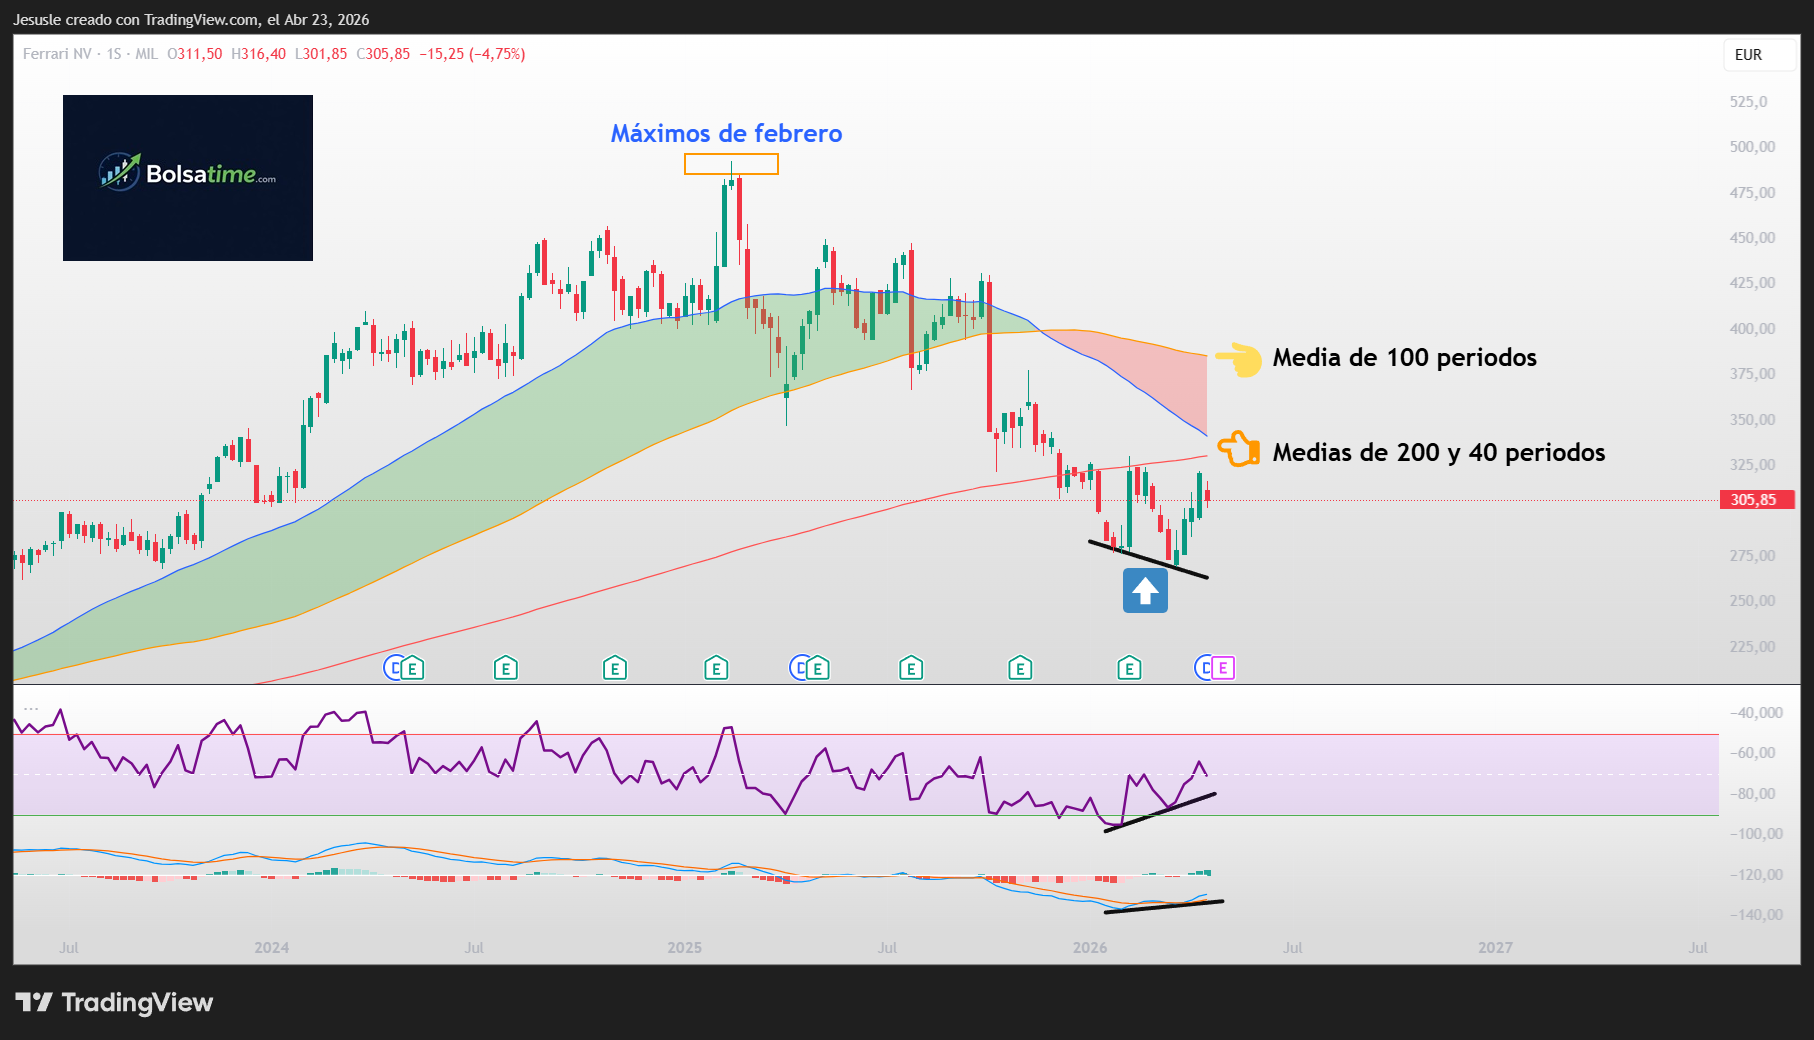Select the 1S interval label
Screen dimensions: 1814x1040
(114, 54)
